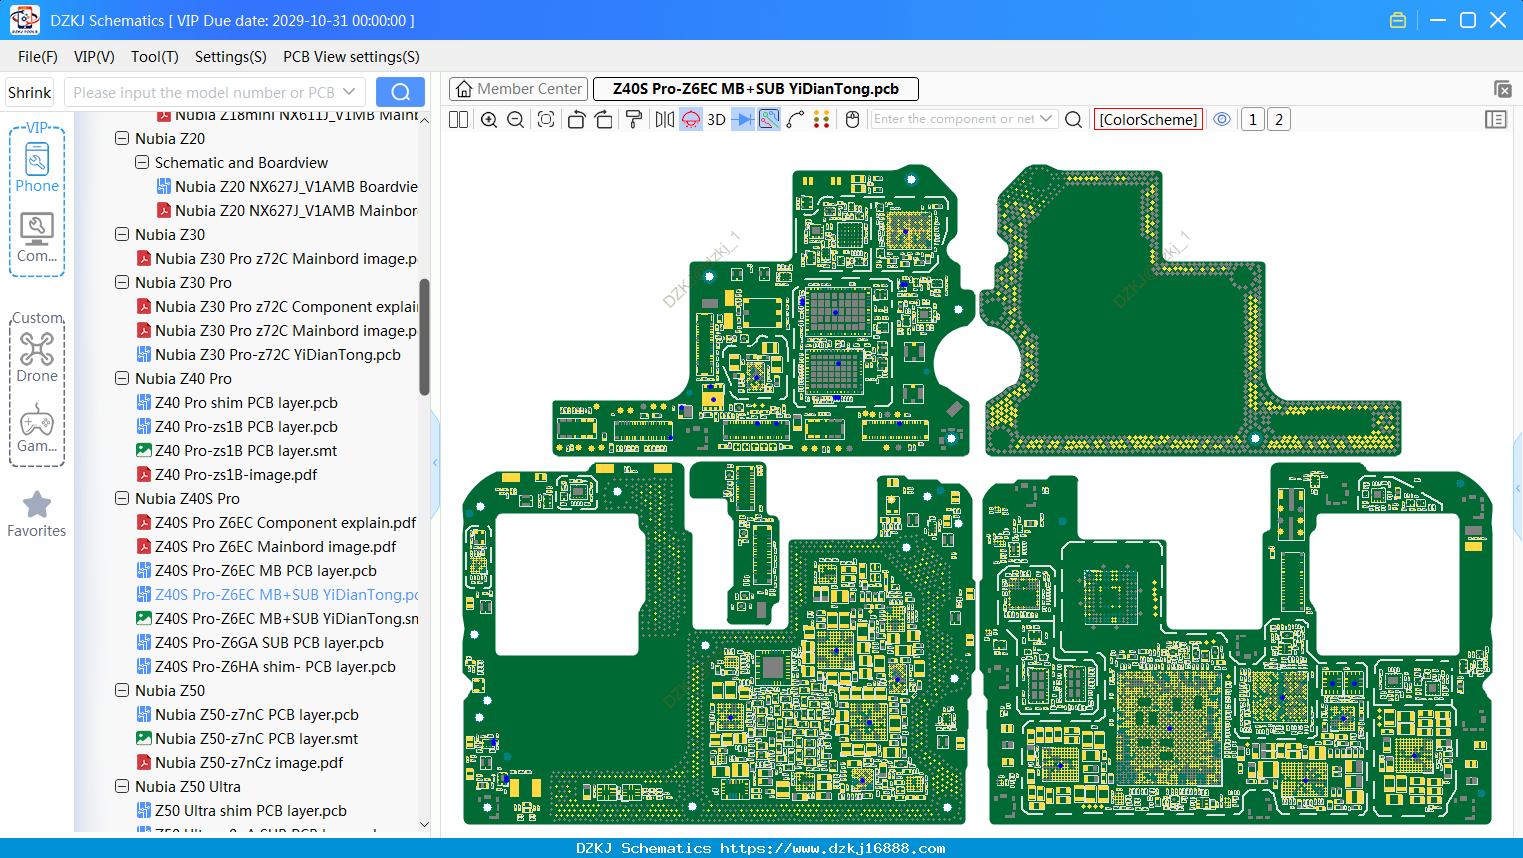
Task: Select the paint roller highlight tool
Action: [x=634, y=119]
